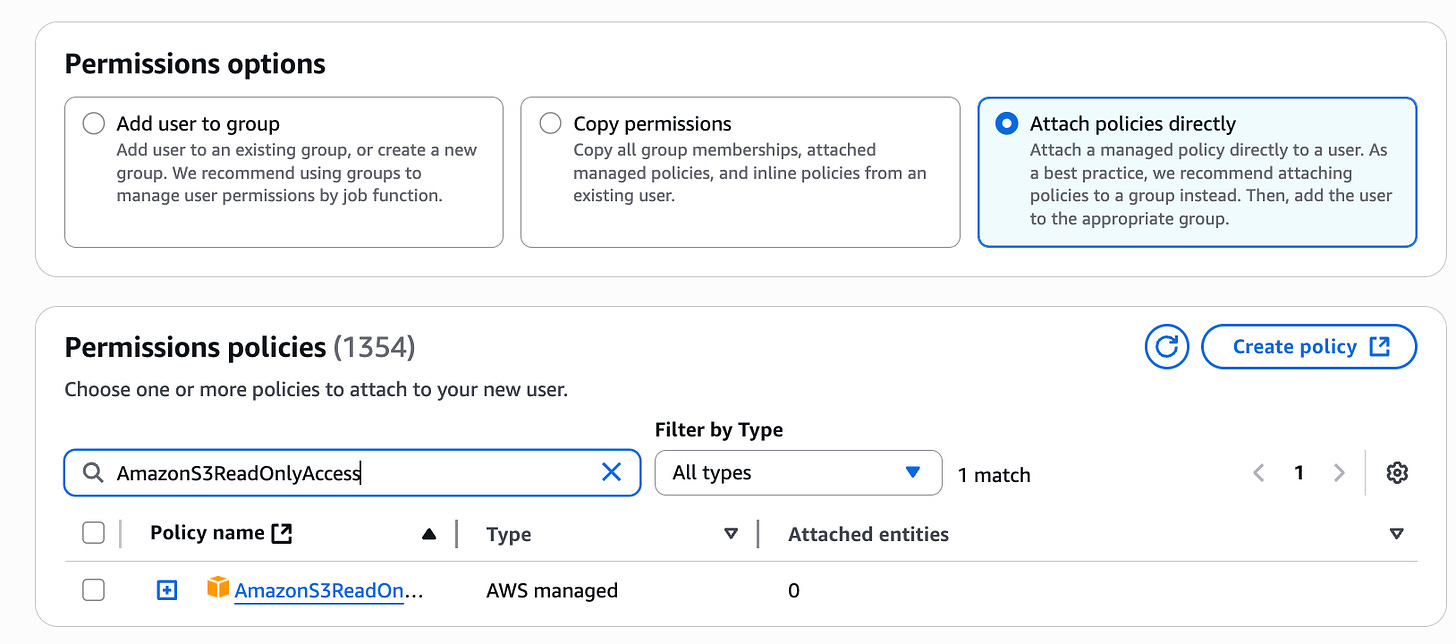Open the AmazonS3ReadOnlyAccess policy link
This screenshot has width=1456, height=644.
tap(320, 590)
